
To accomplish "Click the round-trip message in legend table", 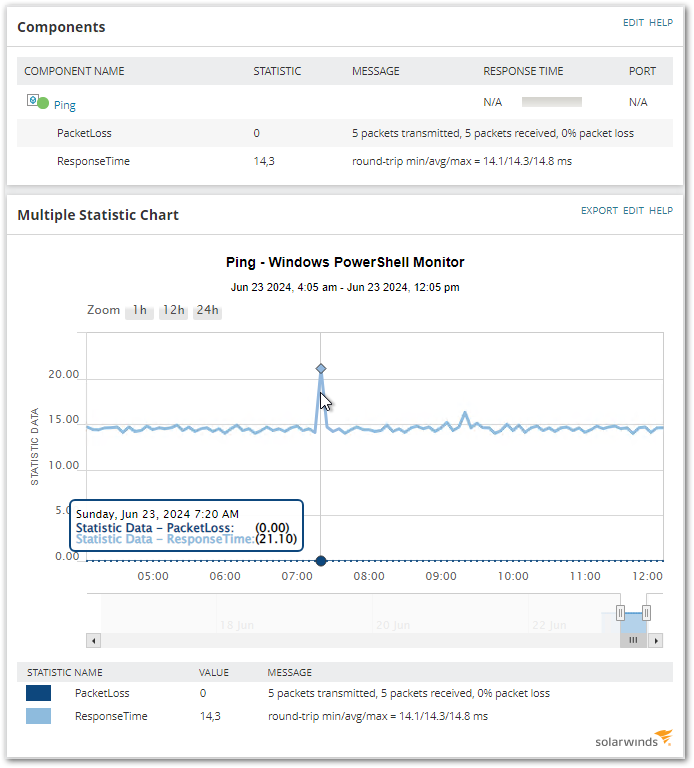I will pyautogui.click(x=378, y=716).
